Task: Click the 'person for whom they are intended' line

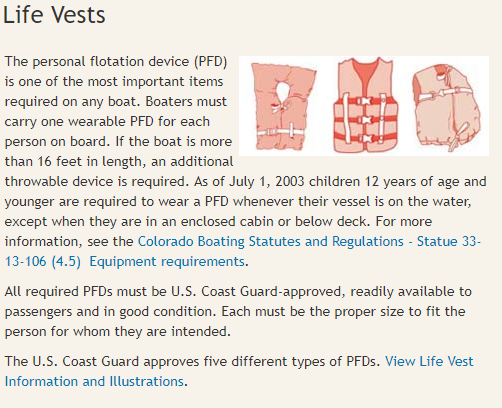Action: (x=117, y=332)
